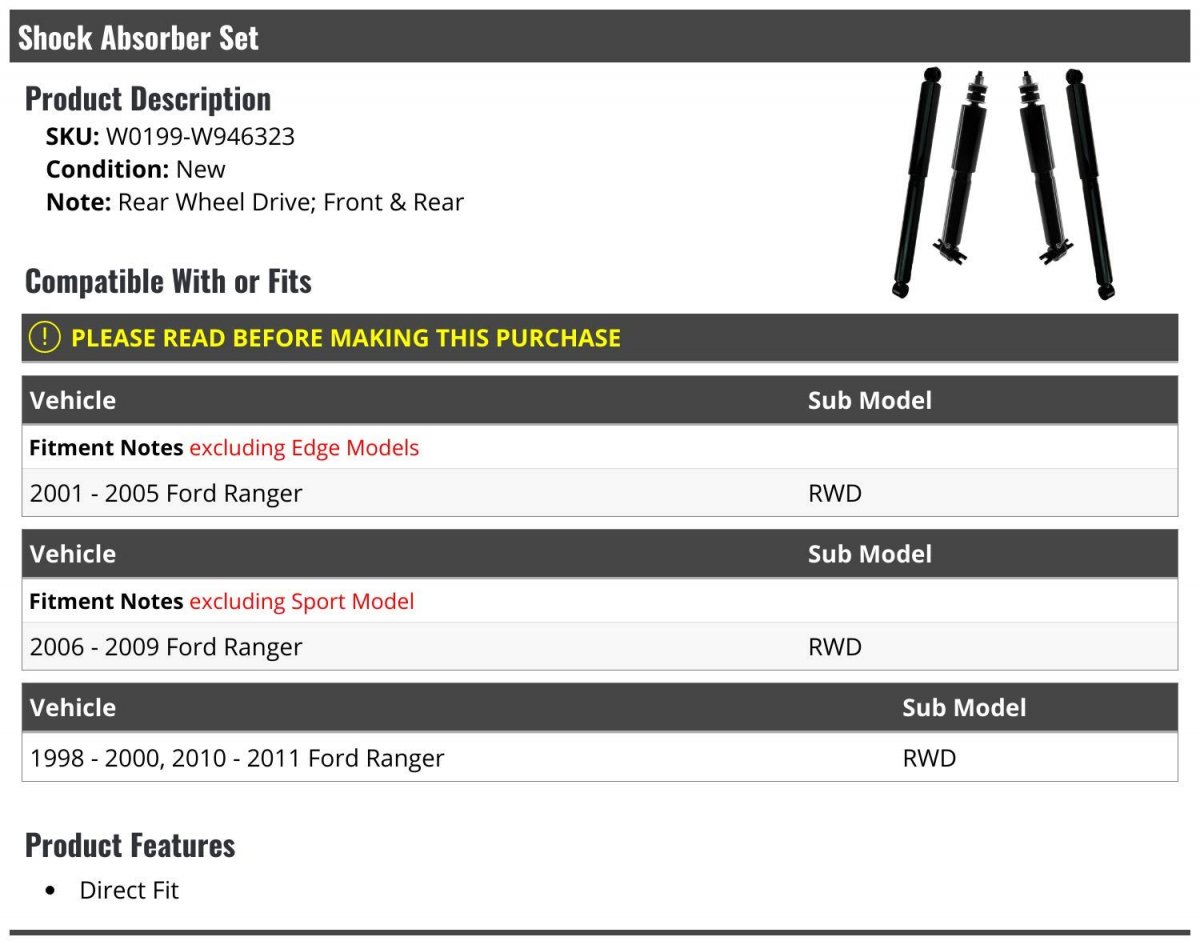
Task: Click the yellow exclamation warning icon
Action: [x=45, y=338]
